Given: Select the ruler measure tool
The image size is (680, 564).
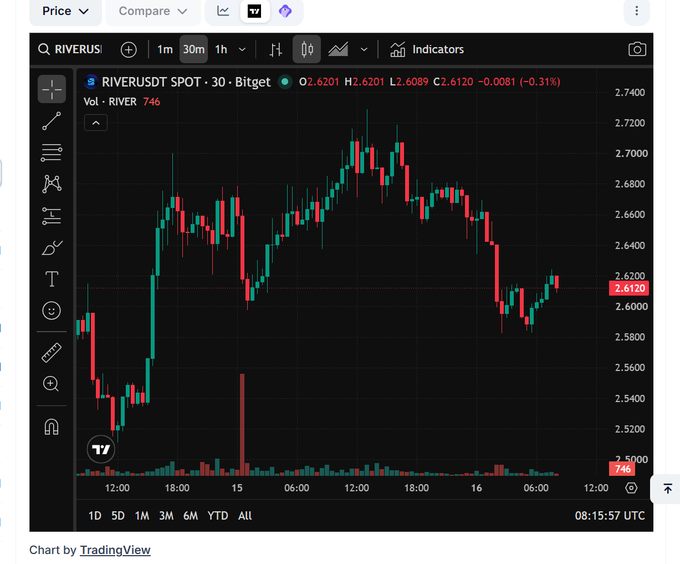Looking at the screenshot, I should click(52, 352).
